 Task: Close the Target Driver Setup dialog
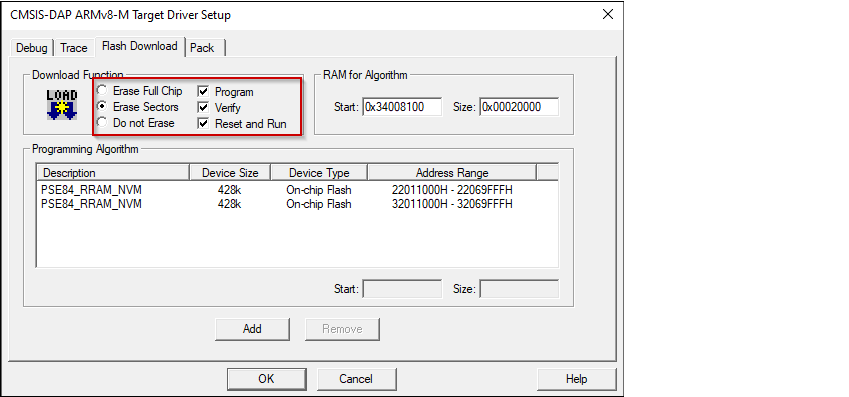click(x=608, y=15)
